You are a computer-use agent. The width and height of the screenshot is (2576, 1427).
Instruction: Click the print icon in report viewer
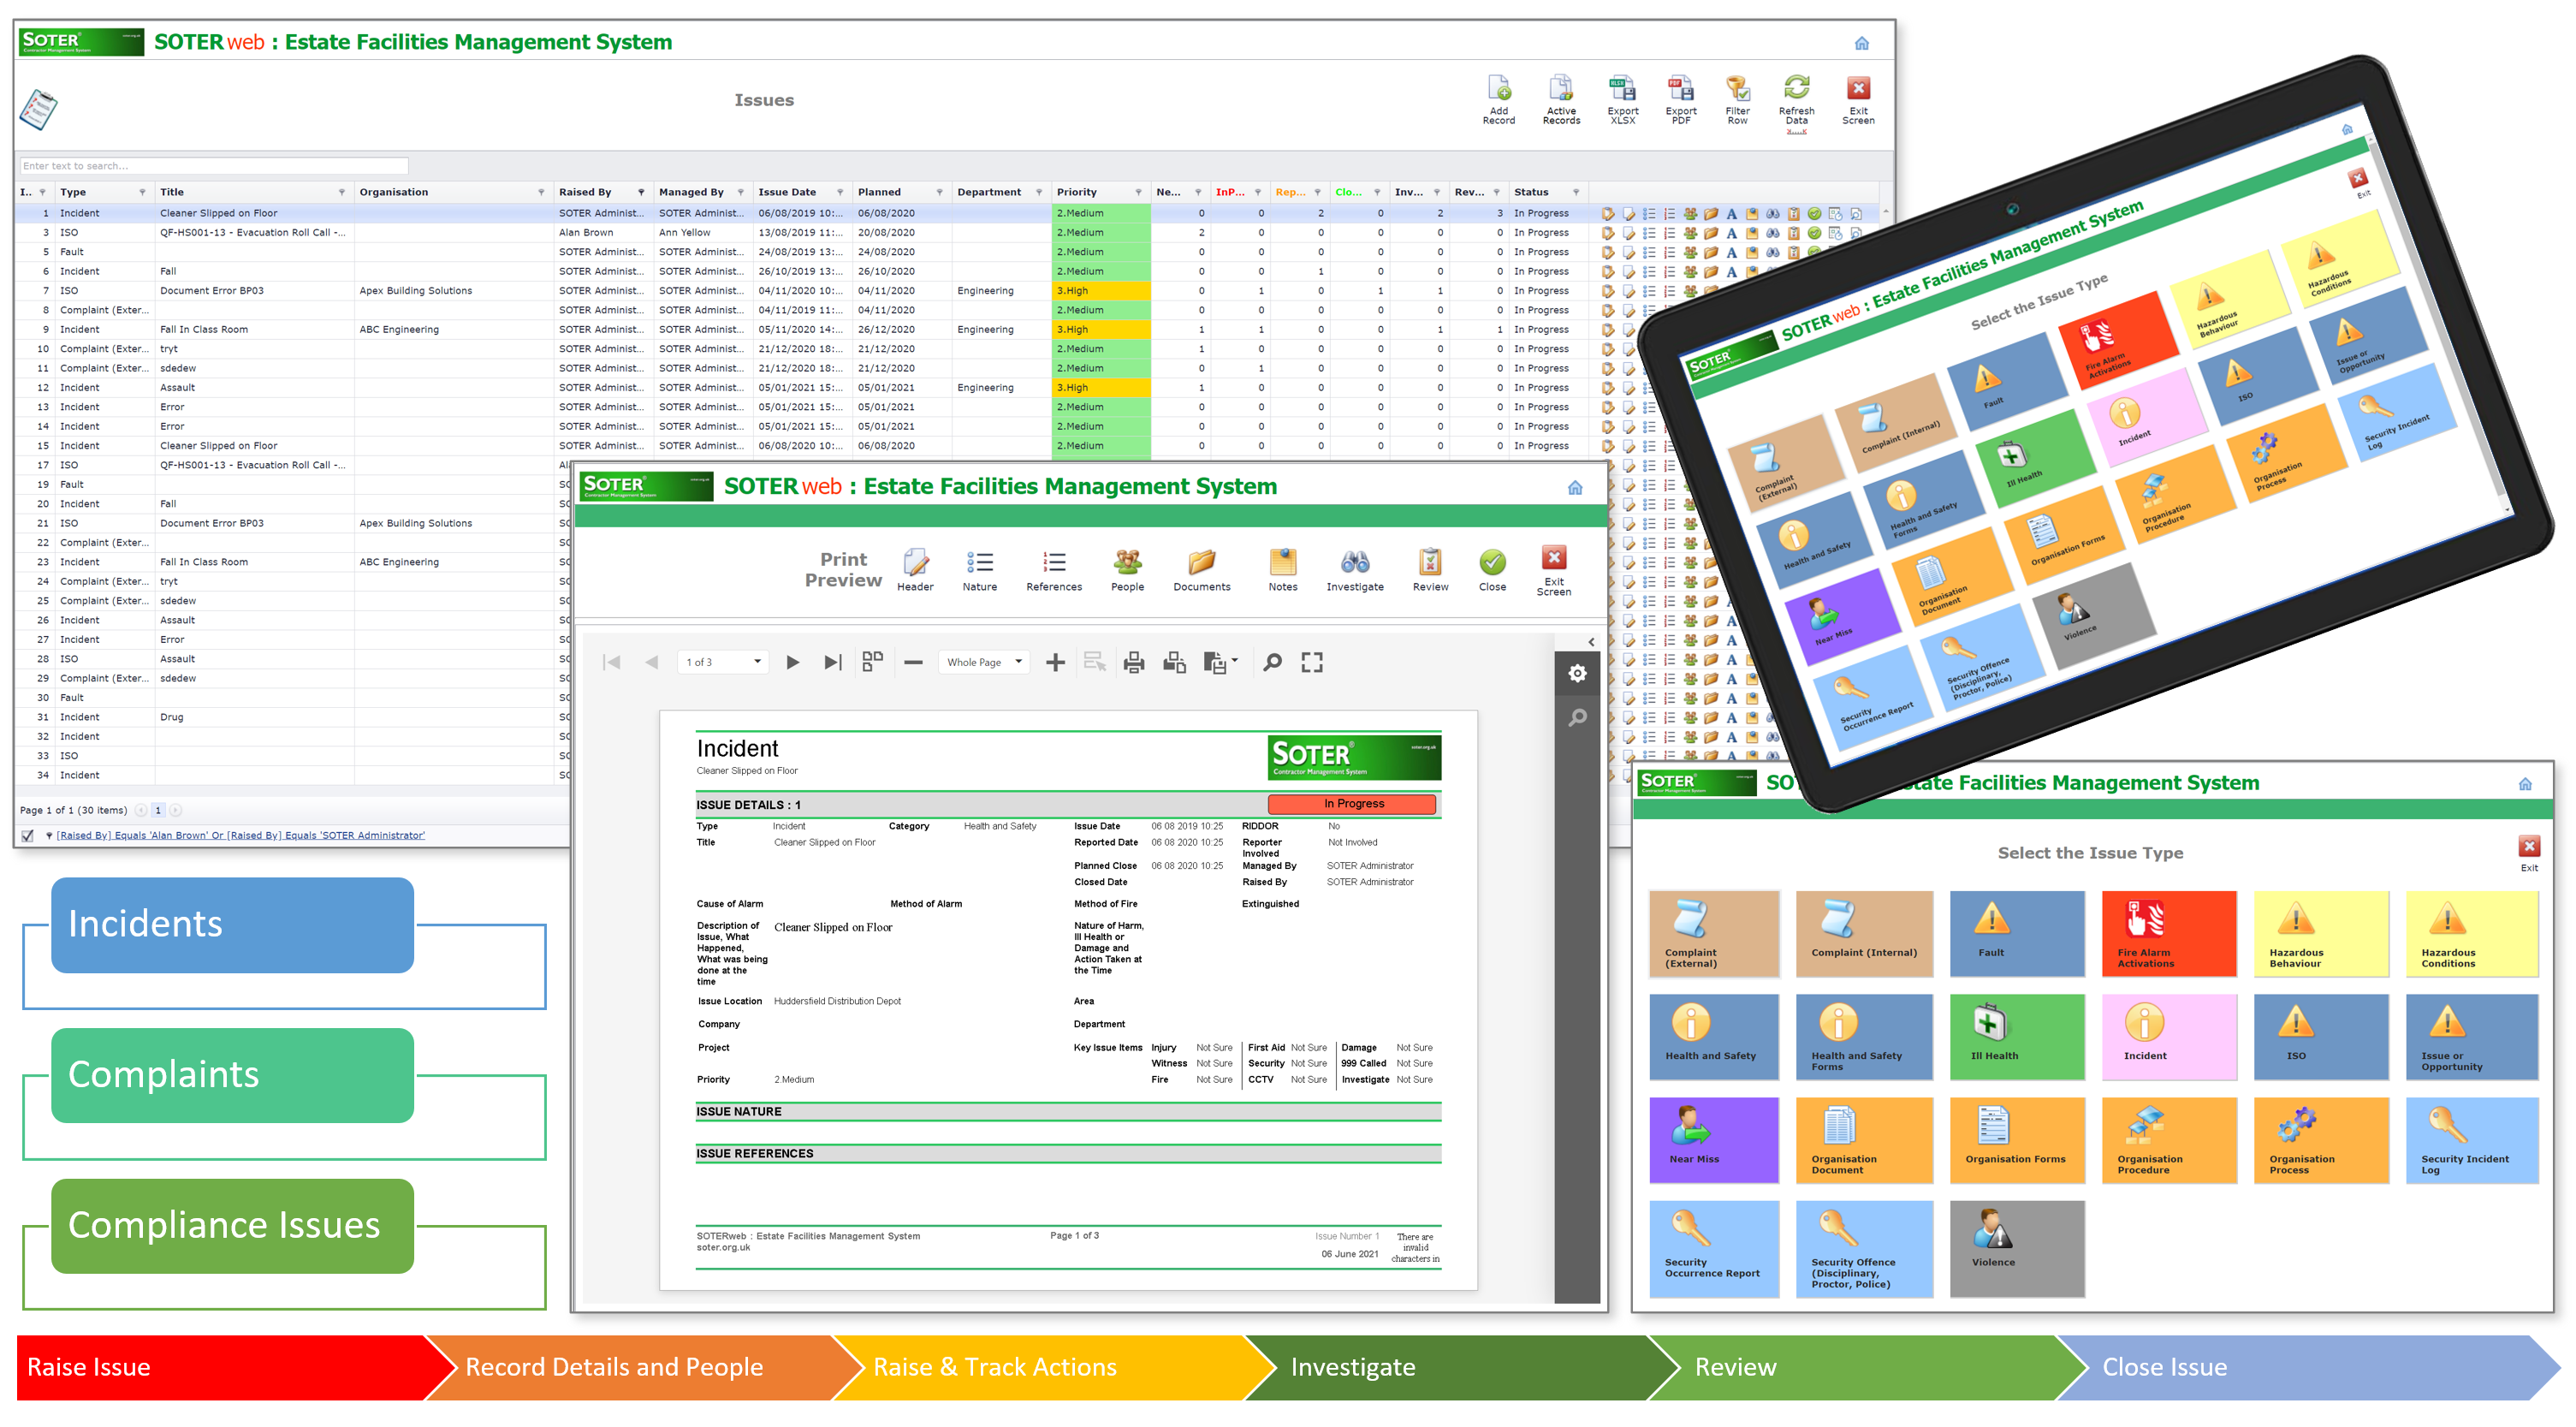click(x=1133, y=662)
